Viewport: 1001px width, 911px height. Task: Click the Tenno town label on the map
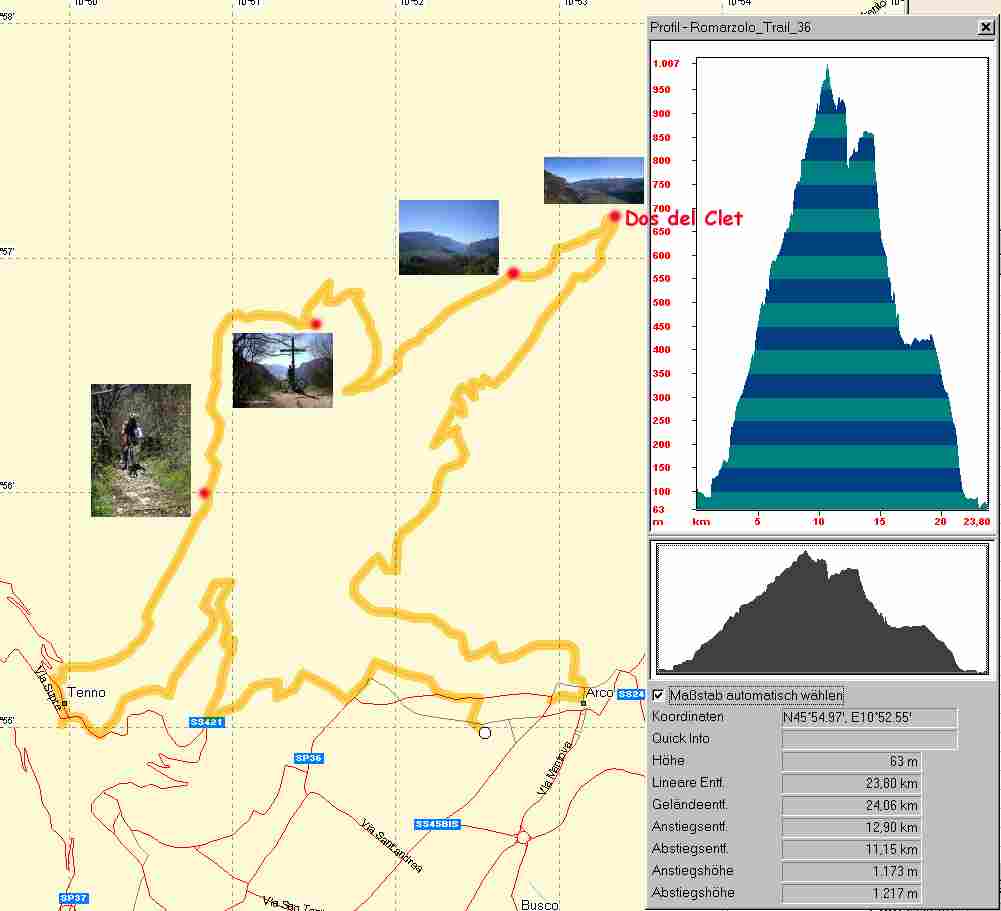(86, 692)
